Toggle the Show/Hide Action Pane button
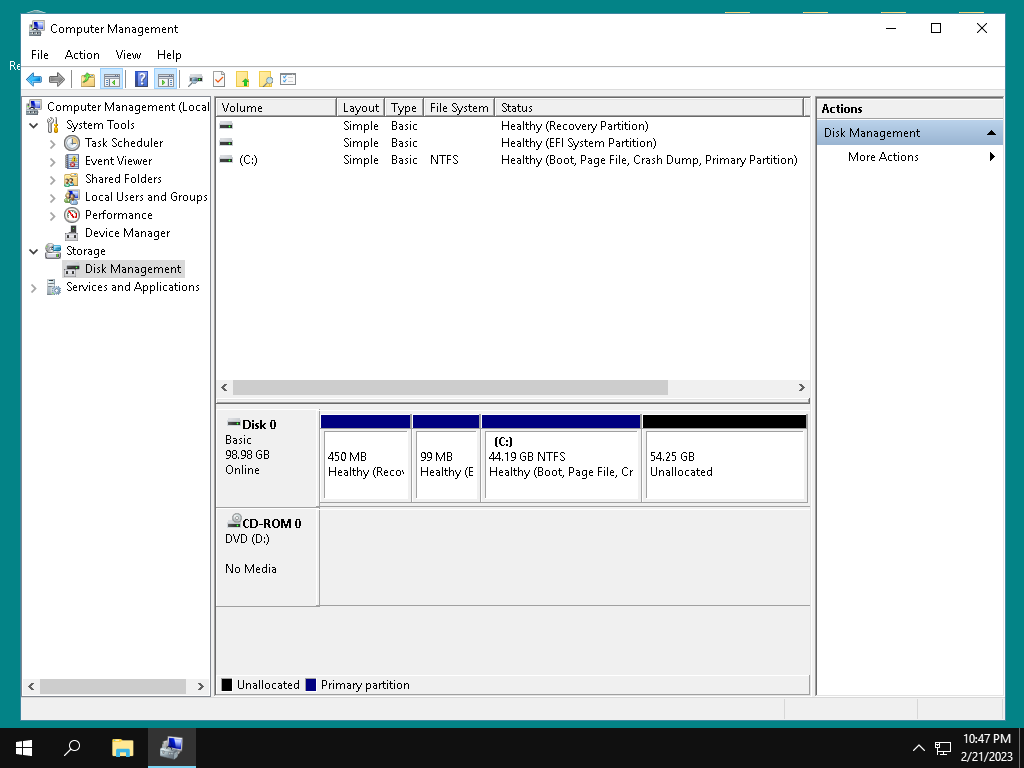This screenshot has height=768, width=1024. coord(165,80)
